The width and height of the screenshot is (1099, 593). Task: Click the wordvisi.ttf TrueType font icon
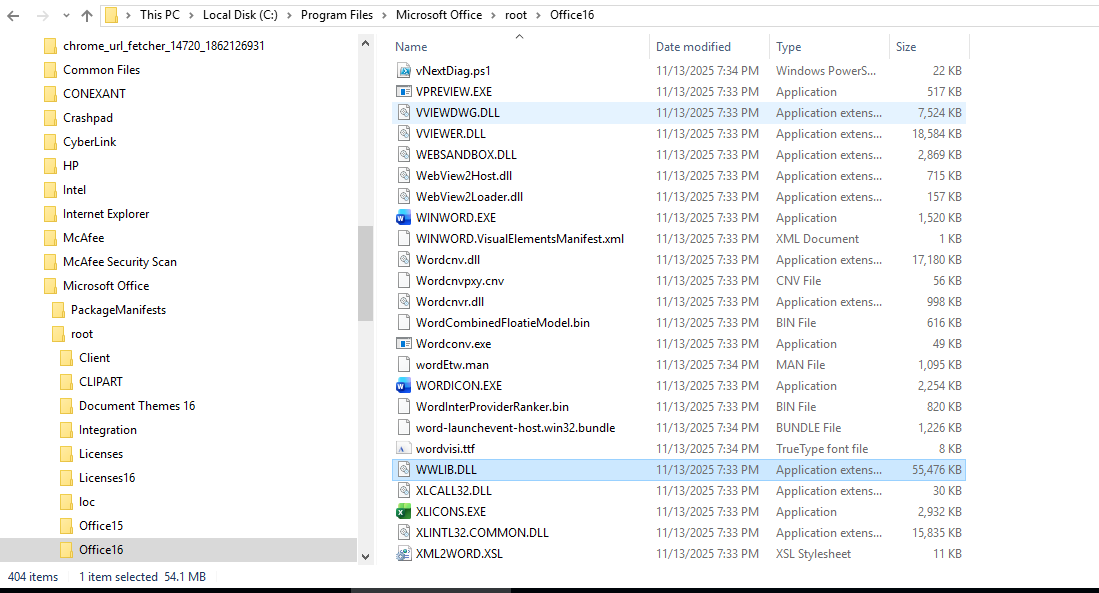pos(404,448)
